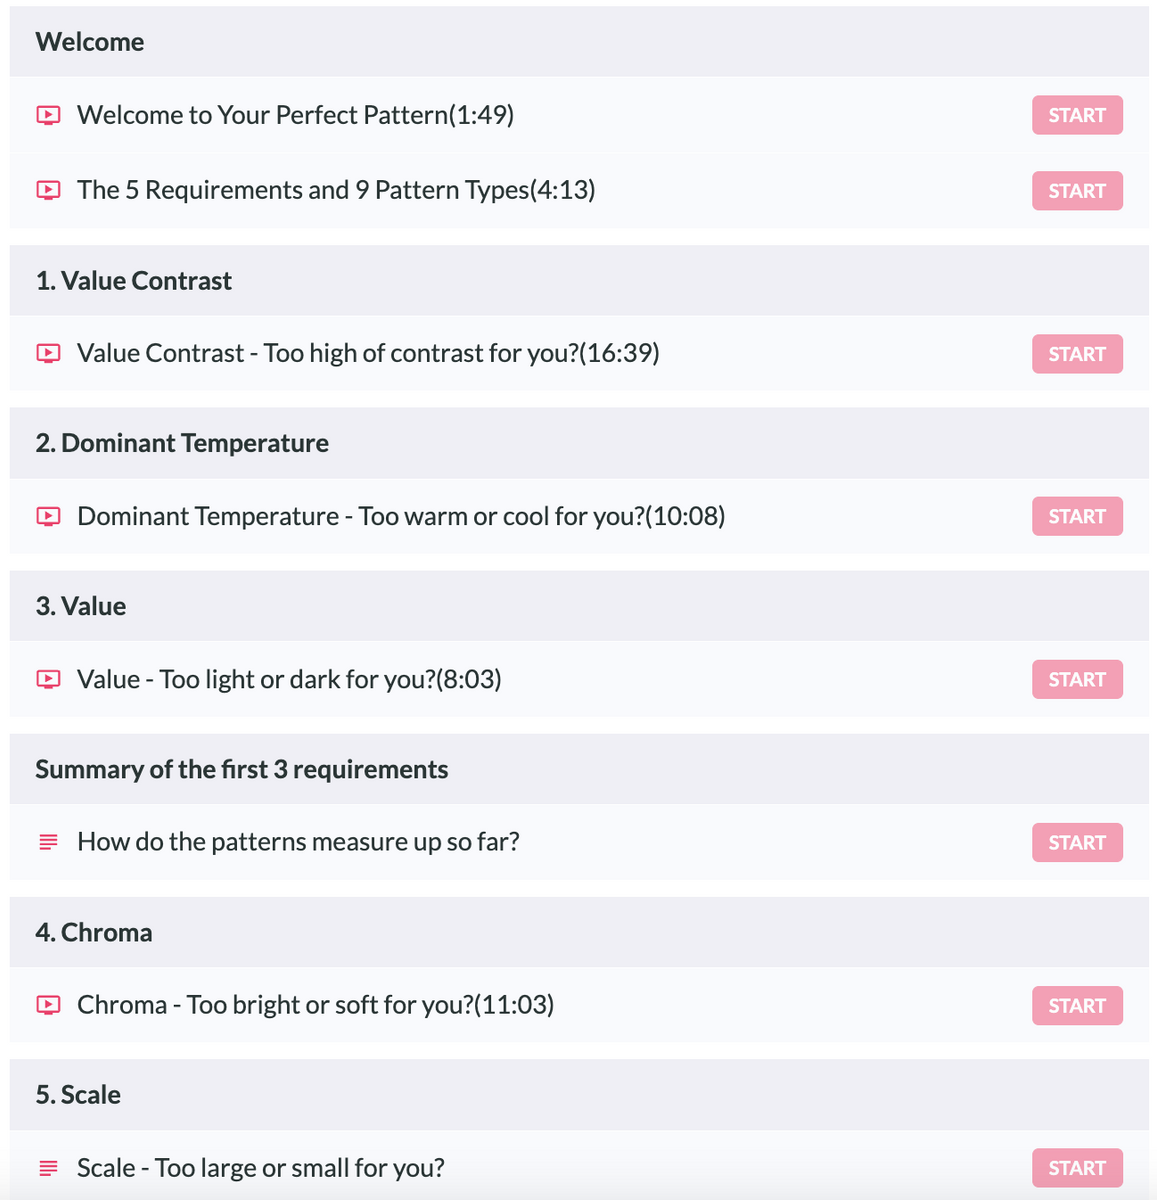Image resolution: width=1157 pixels, height=1200 pixels.
Task: Click video icon next to Chroma lesson
Action: (x=48, y=1005)
